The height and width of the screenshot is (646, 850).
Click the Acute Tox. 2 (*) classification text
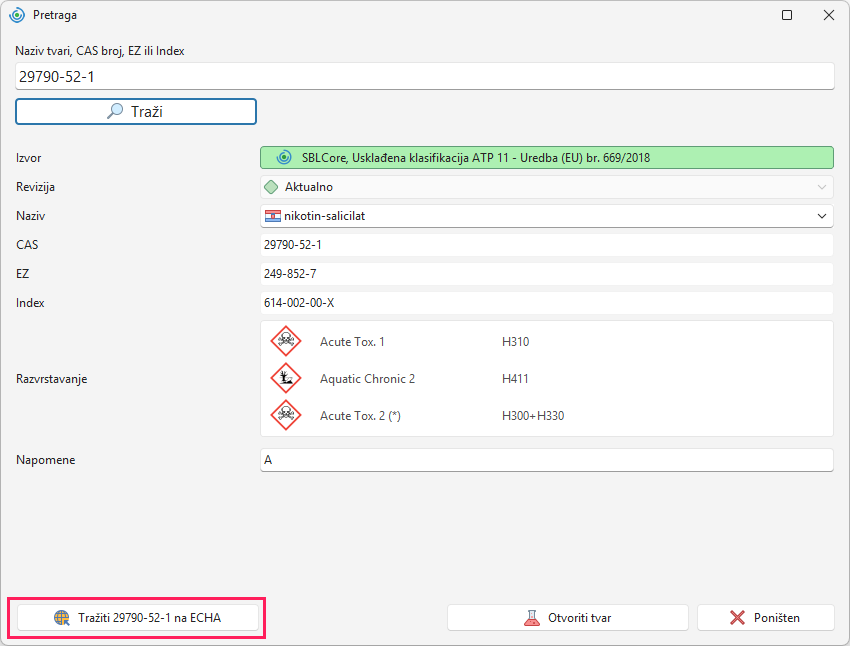coord(360,416)
